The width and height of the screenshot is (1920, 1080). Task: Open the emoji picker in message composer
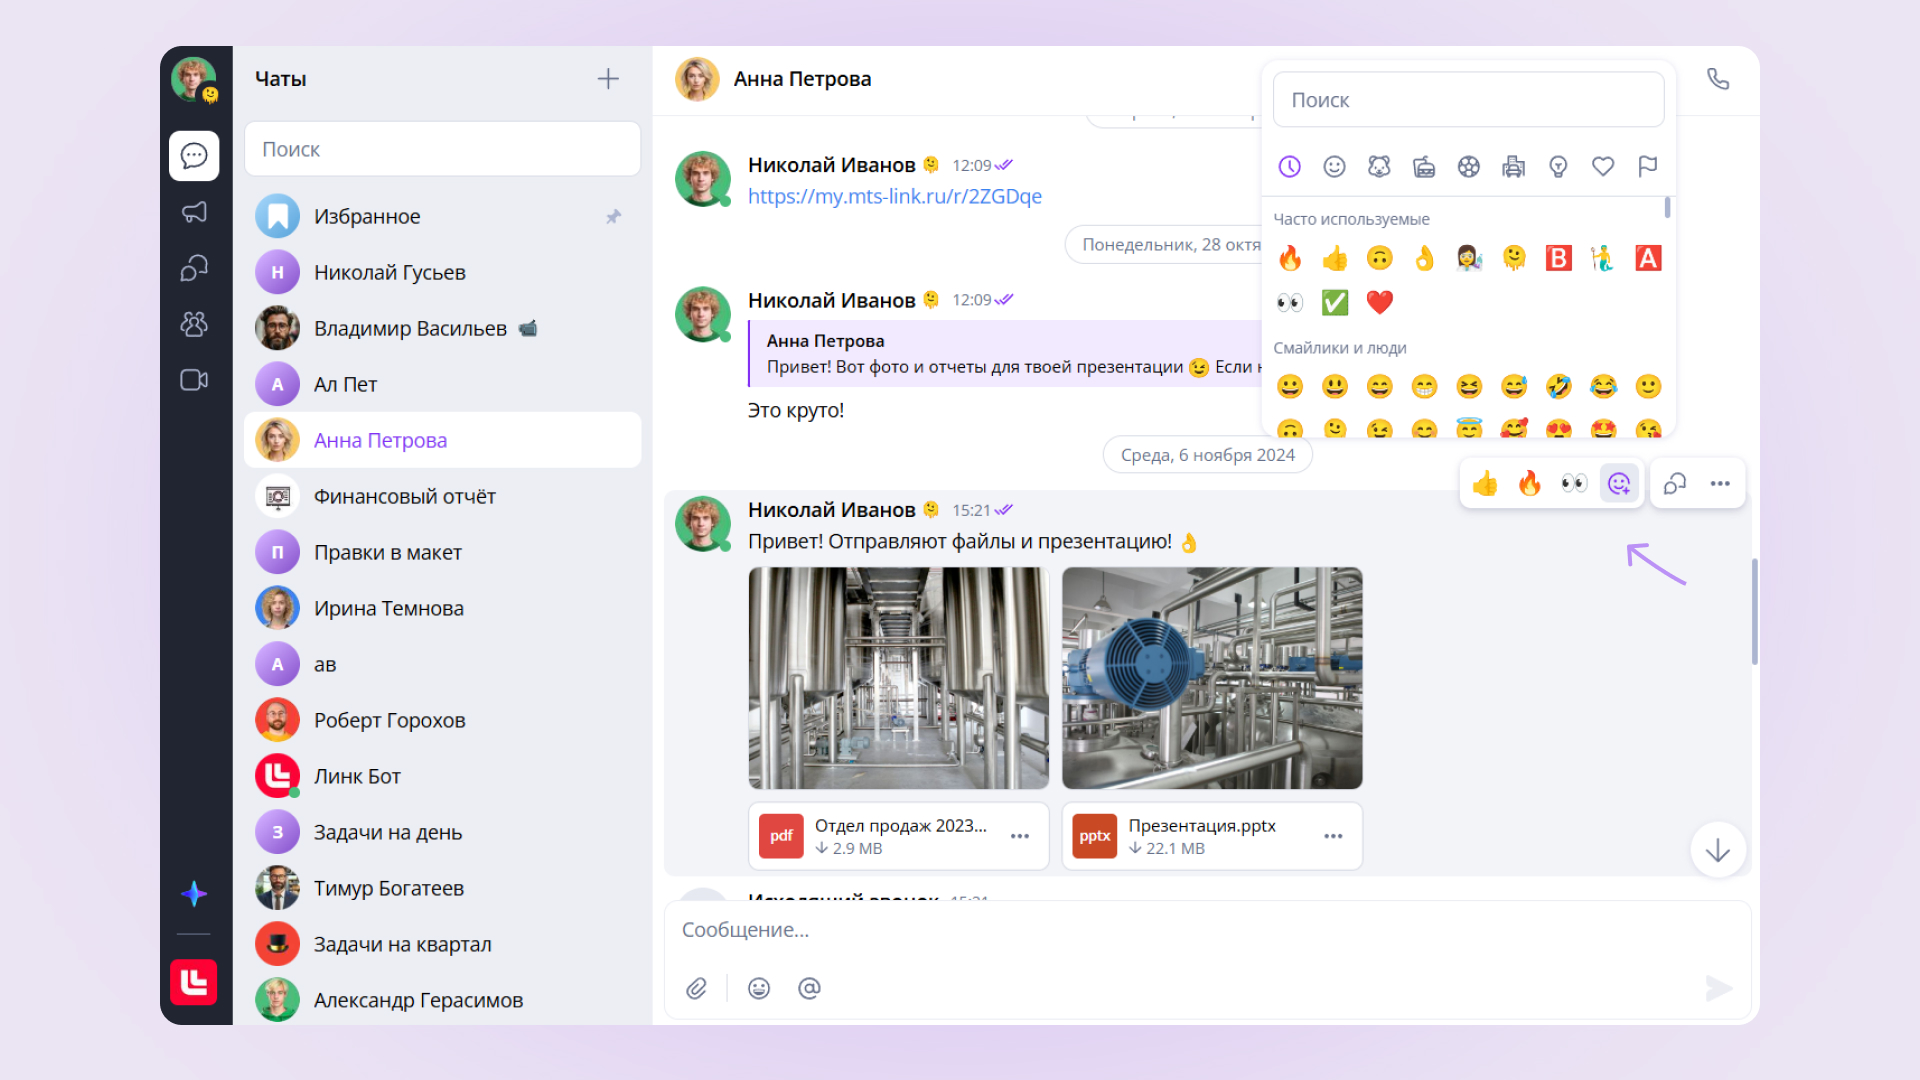tap(759, 988)
